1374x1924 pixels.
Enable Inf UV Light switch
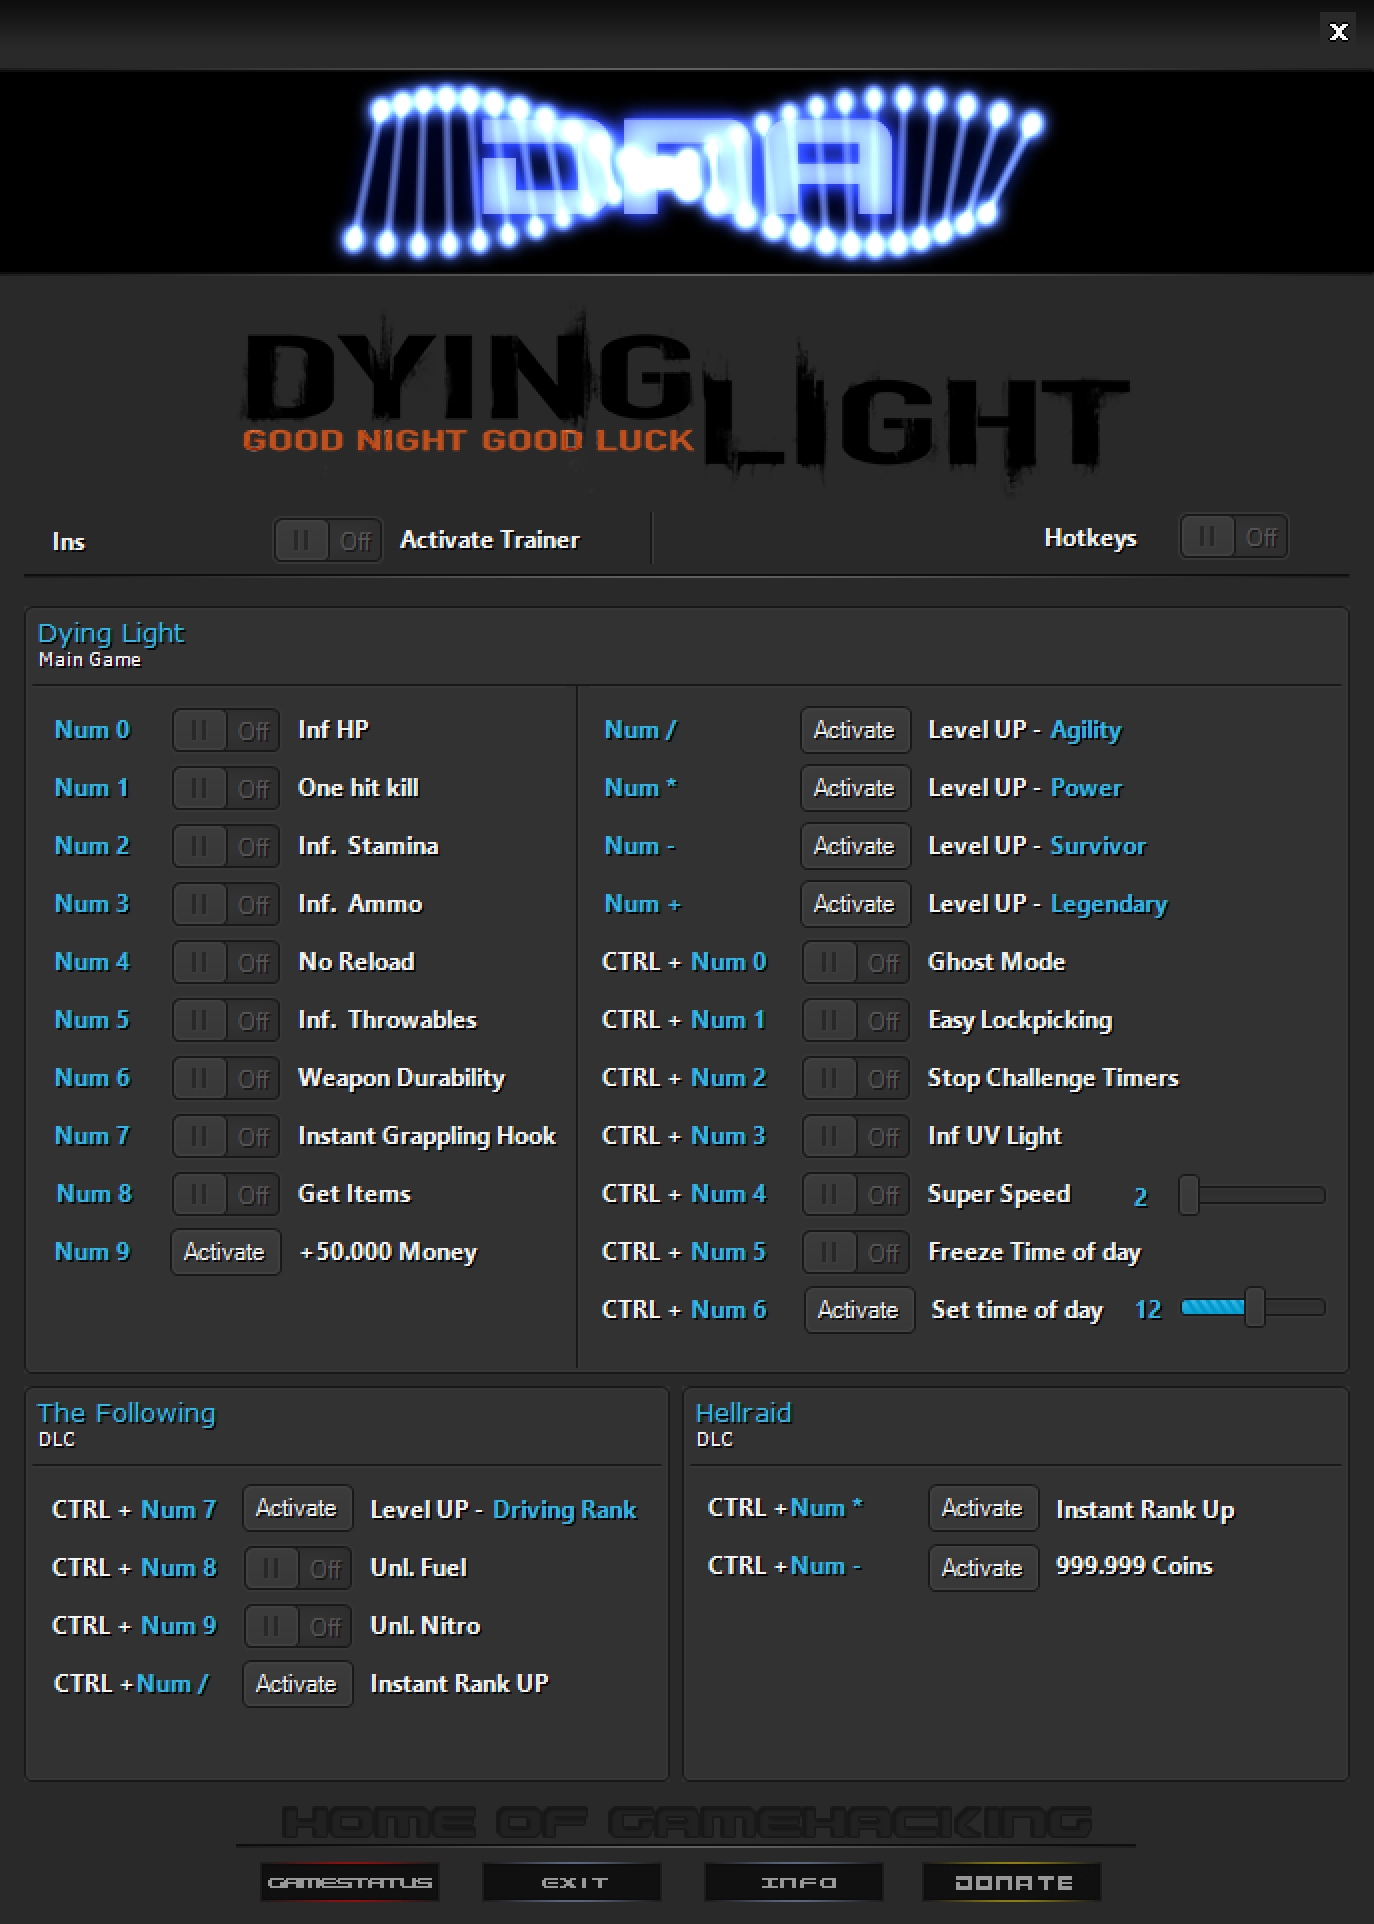pos(856,1137)
